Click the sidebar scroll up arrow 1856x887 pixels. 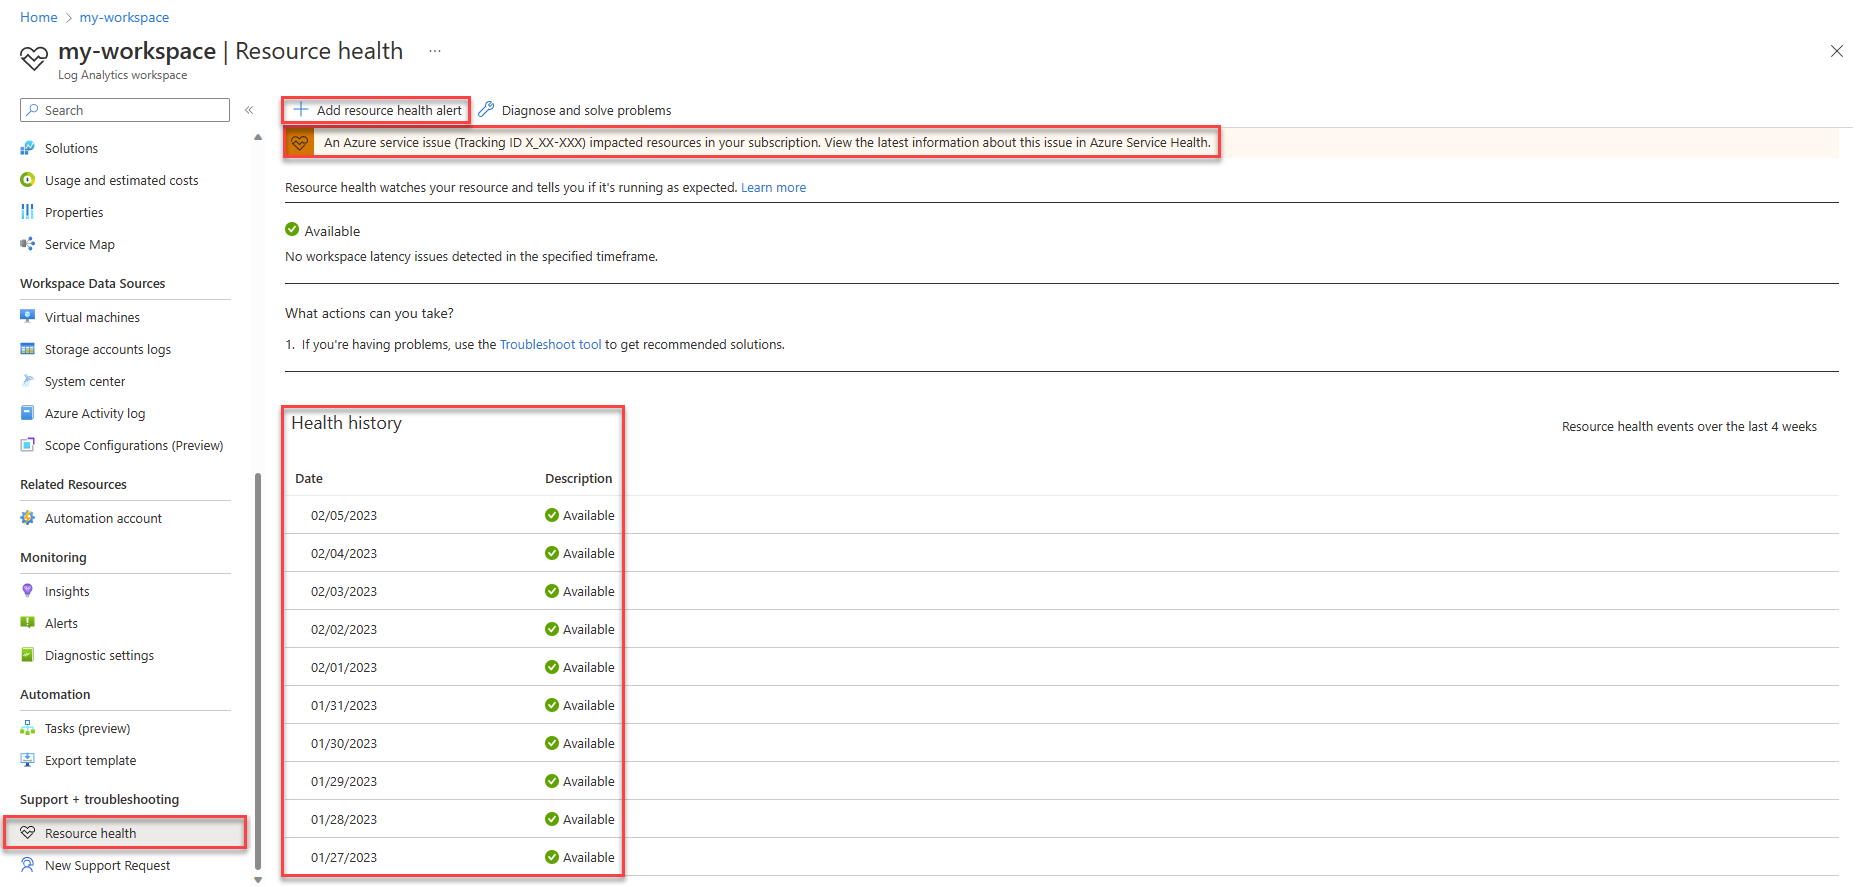pyautogui.click(x=258, y=137)
